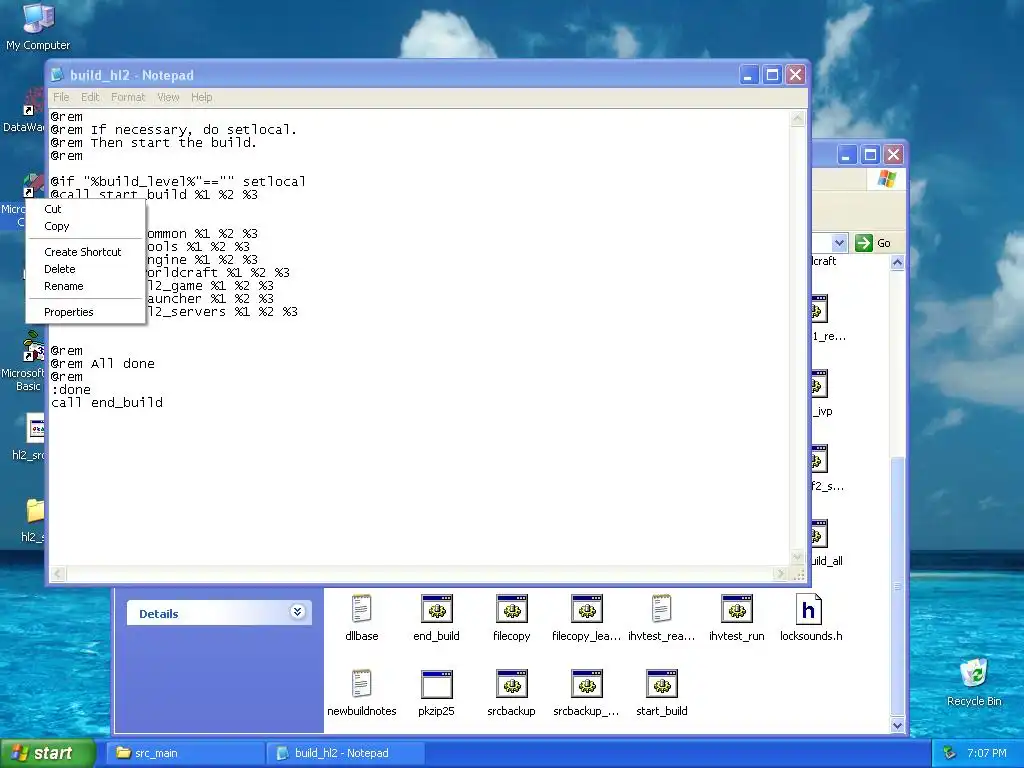1024x768 pixels.
Task: Click the Go button in Explorer address bar
Action: [873, 243]
